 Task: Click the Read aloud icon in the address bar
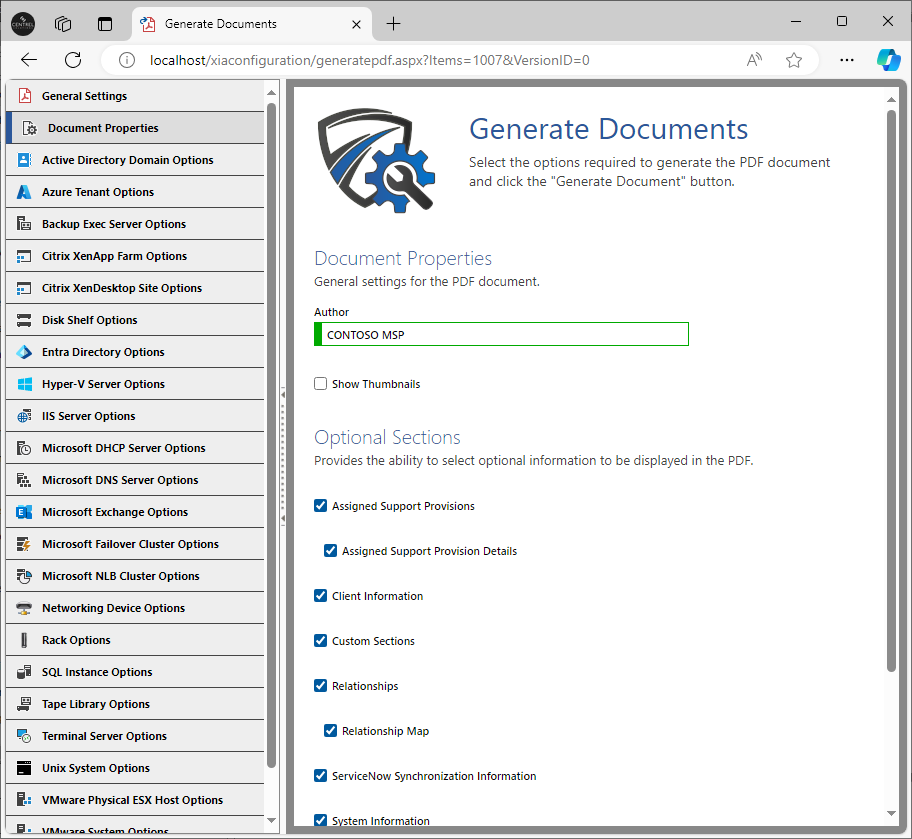click(754, 60)
